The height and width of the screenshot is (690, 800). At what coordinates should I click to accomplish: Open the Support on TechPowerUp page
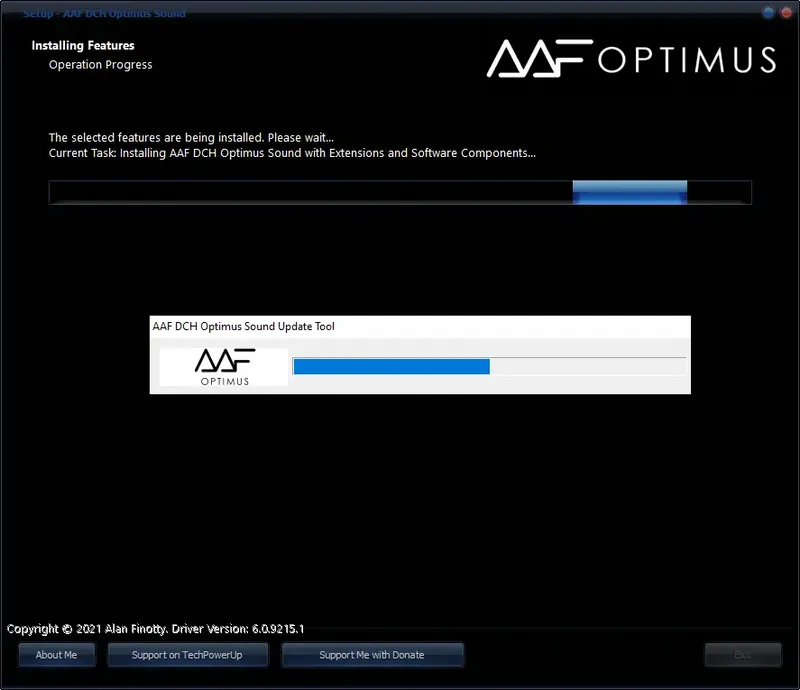187,655
